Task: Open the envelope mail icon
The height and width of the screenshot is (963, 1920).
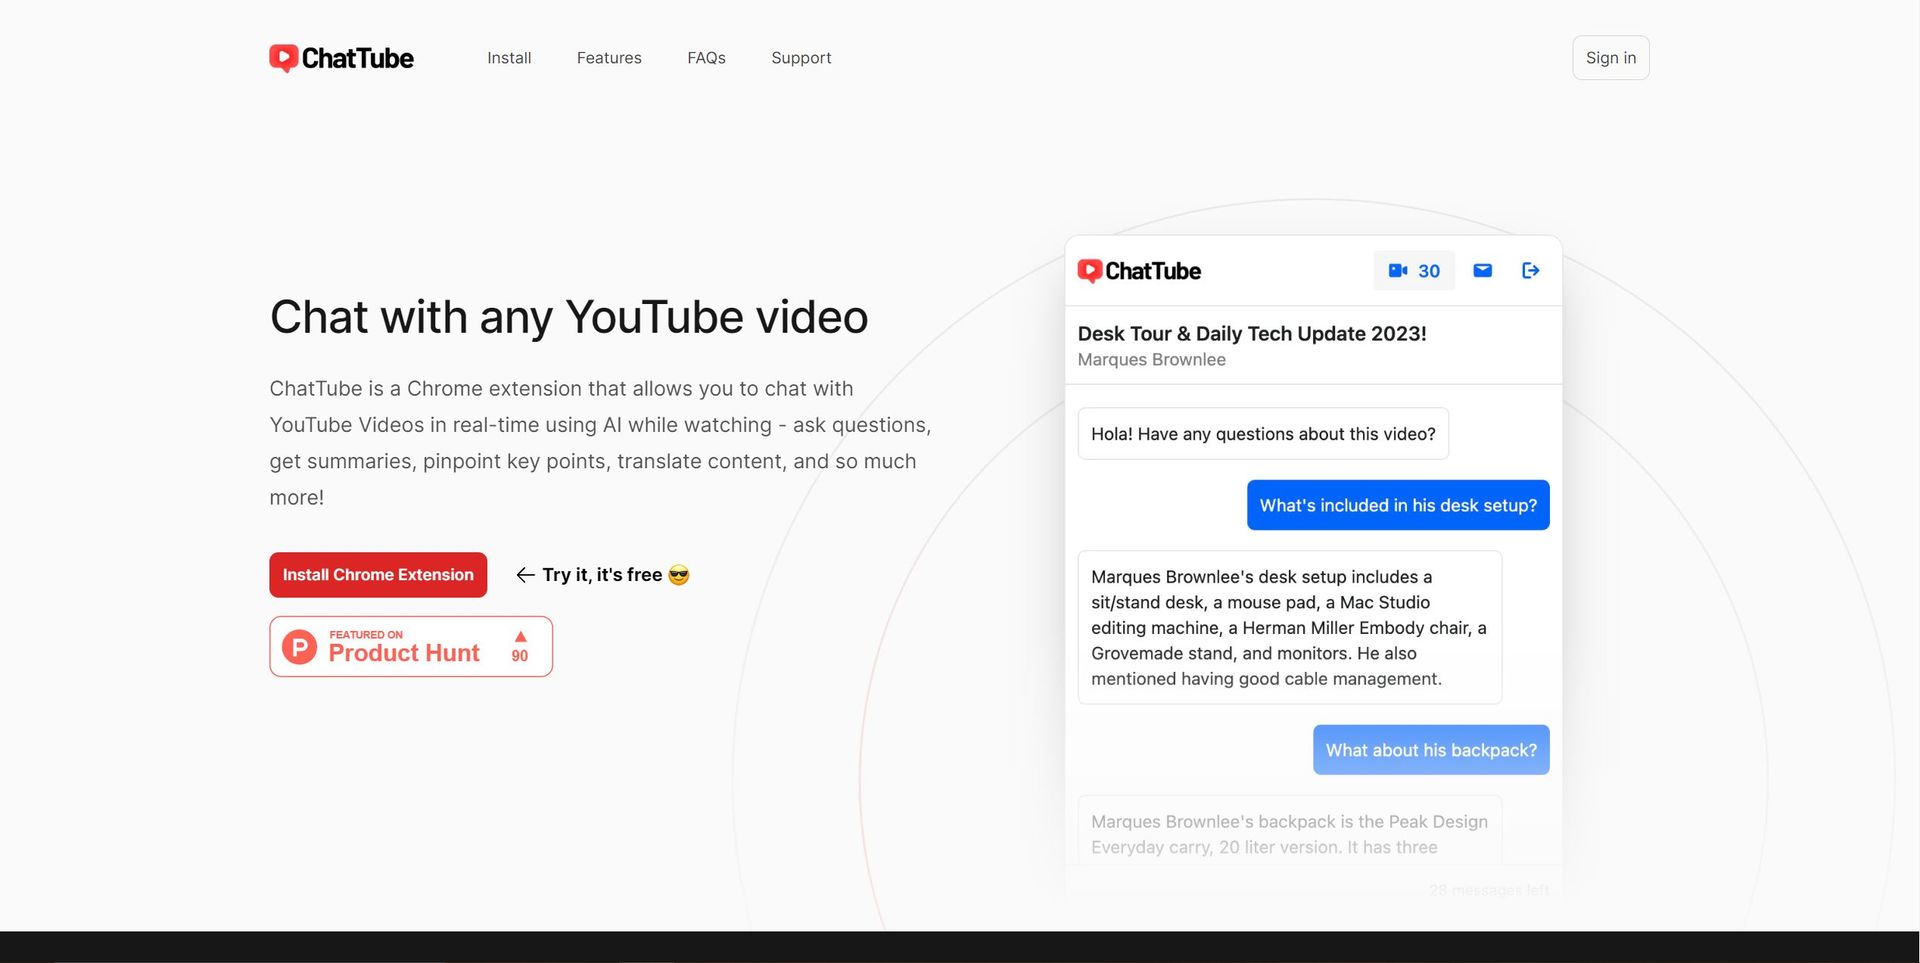Action: click(x=1482, y=271)
